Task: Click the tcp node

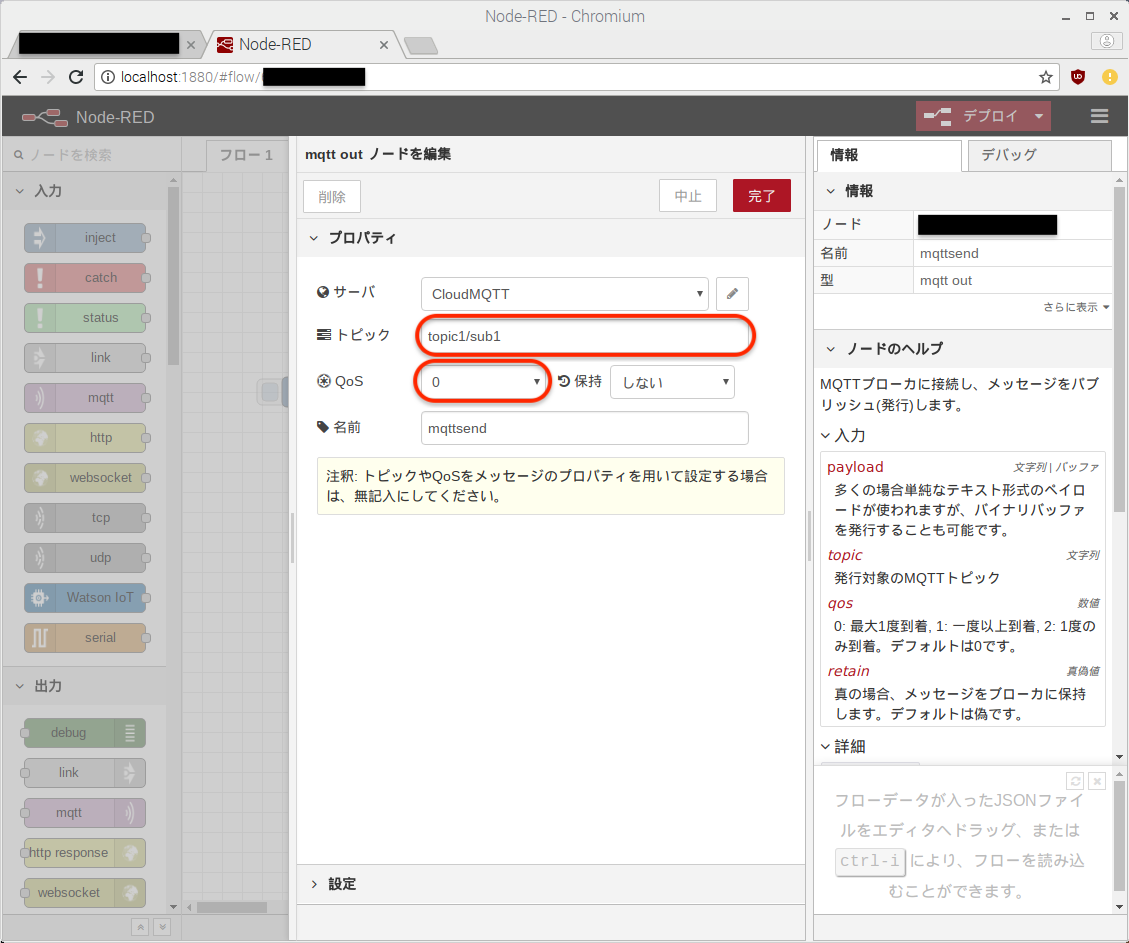Action: click(85, 518)
